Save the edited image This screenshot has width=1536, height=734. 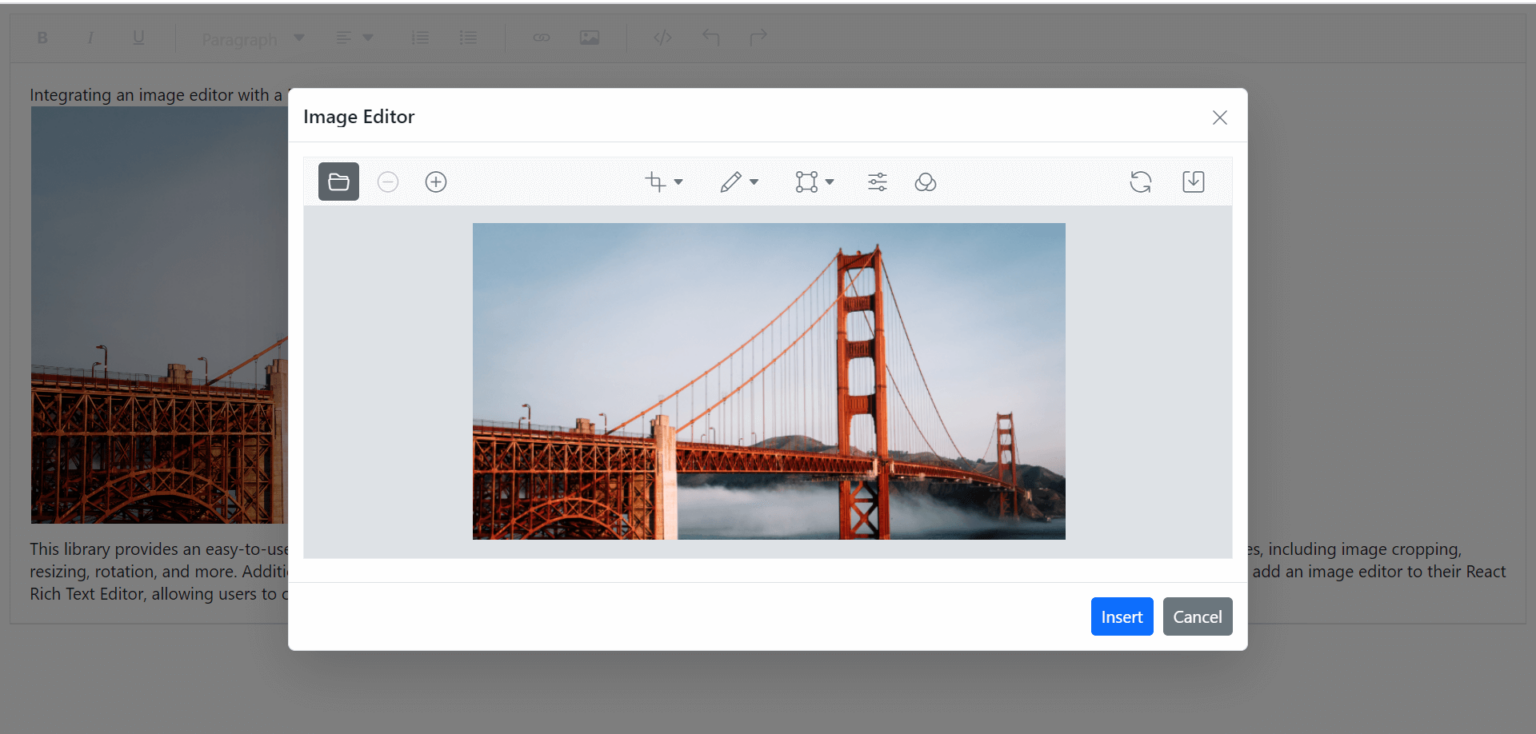tap(1192, 181)
